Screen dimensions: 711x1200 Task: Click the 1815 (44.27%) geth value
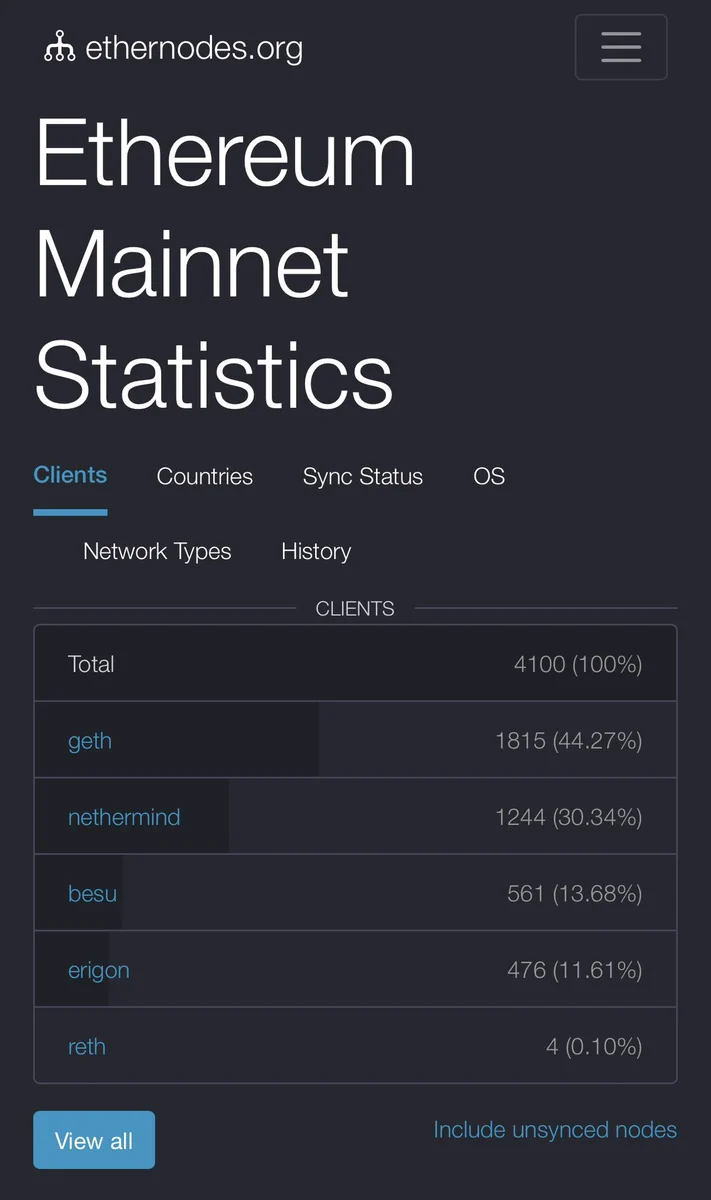click(569, 741)
